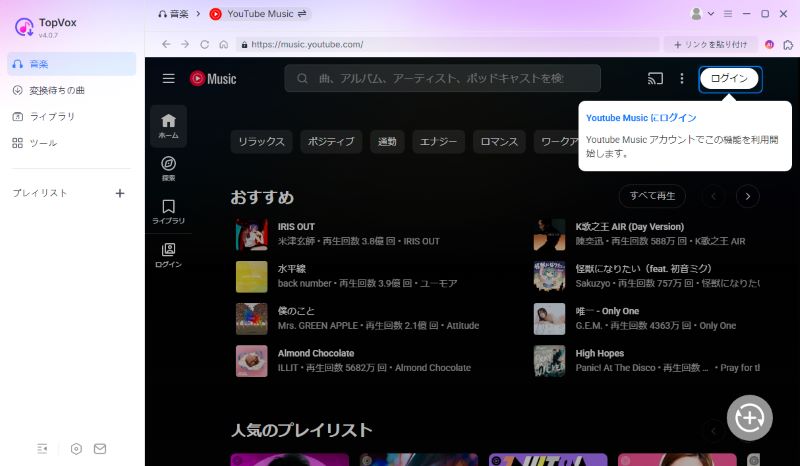
Task: Click the round add-to-convert floating button
Action: (x=749, y=418)
